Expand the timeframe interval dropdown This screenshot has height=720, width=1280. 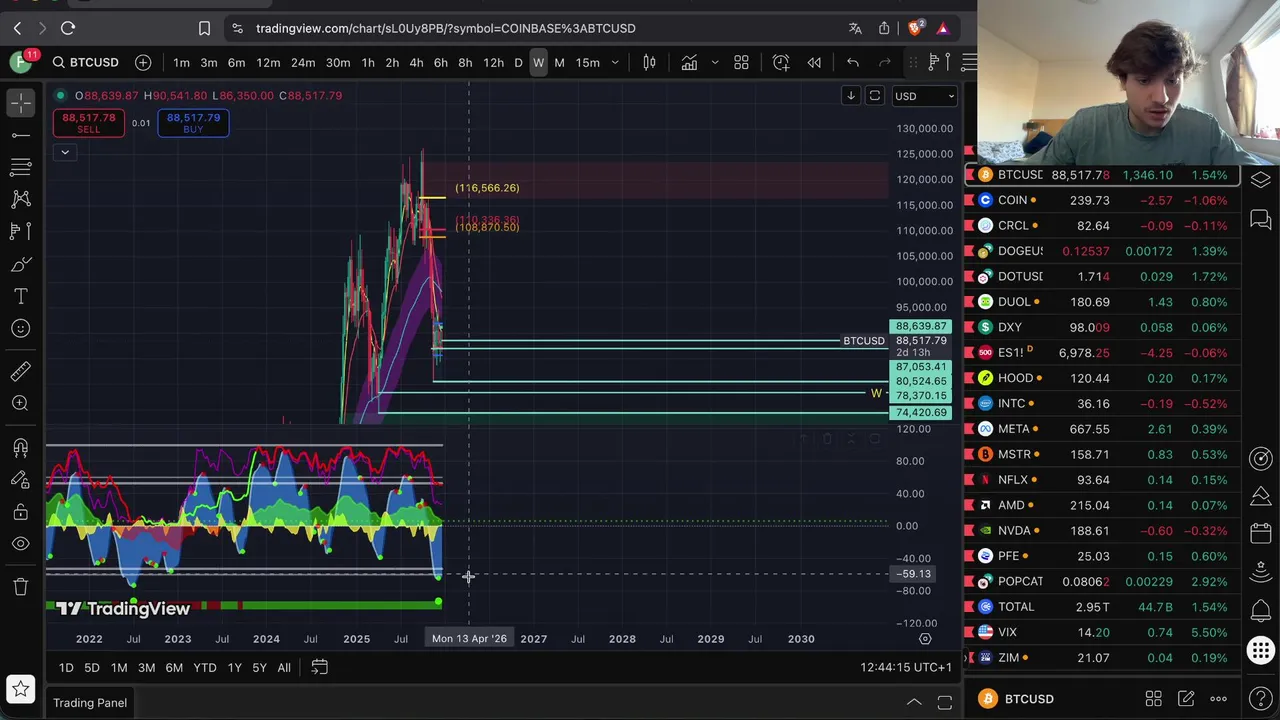tap(615, 63)
